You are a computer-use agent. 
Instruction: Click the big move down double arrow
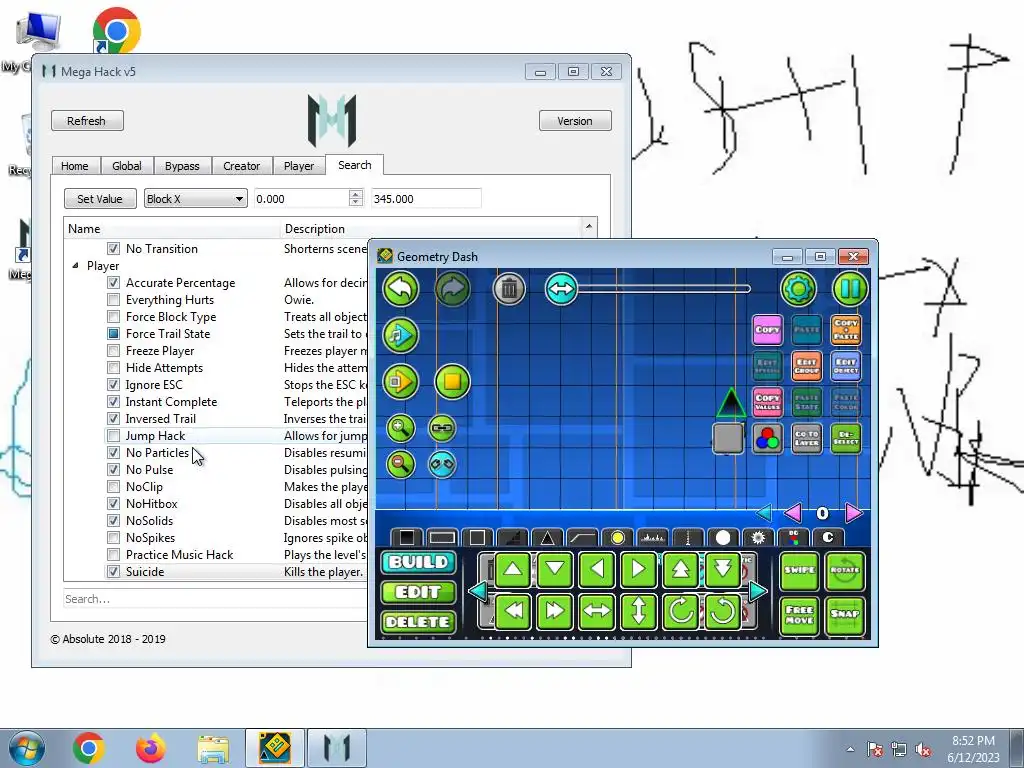click(722, 569)
